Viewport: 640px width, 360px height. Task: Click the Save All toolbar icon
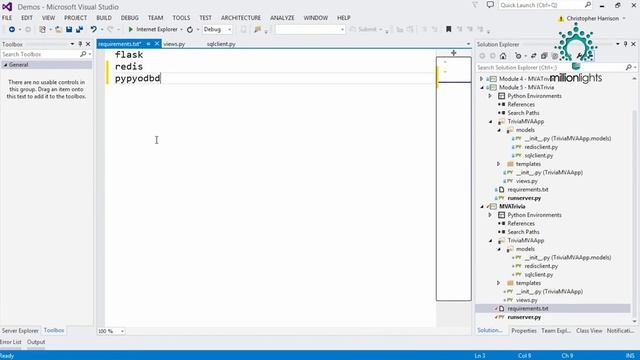80,29
